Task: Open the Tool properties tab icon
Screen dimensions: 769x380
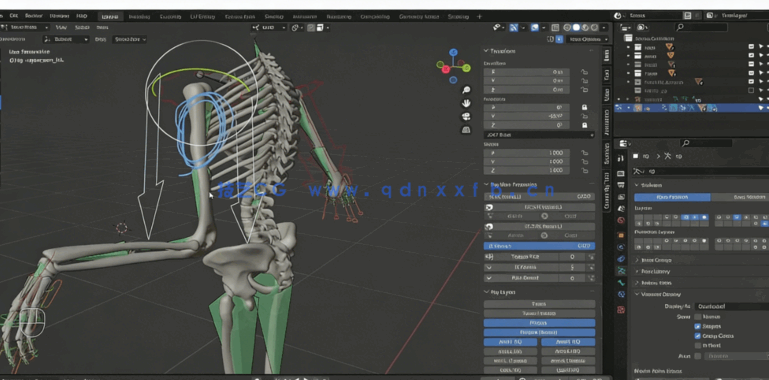Action: tap(621, 158)
